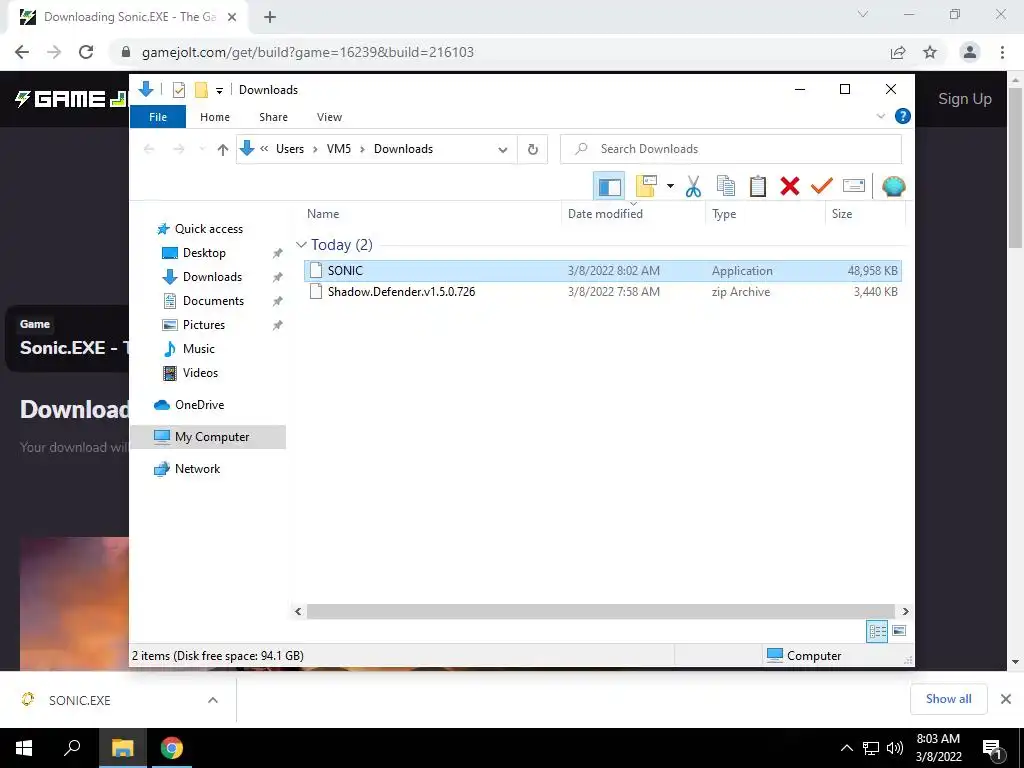Viewport: 1024px width, 768px height.
Task: Open Chrome's profile avatar icon
Action: [x=970, y=52]
